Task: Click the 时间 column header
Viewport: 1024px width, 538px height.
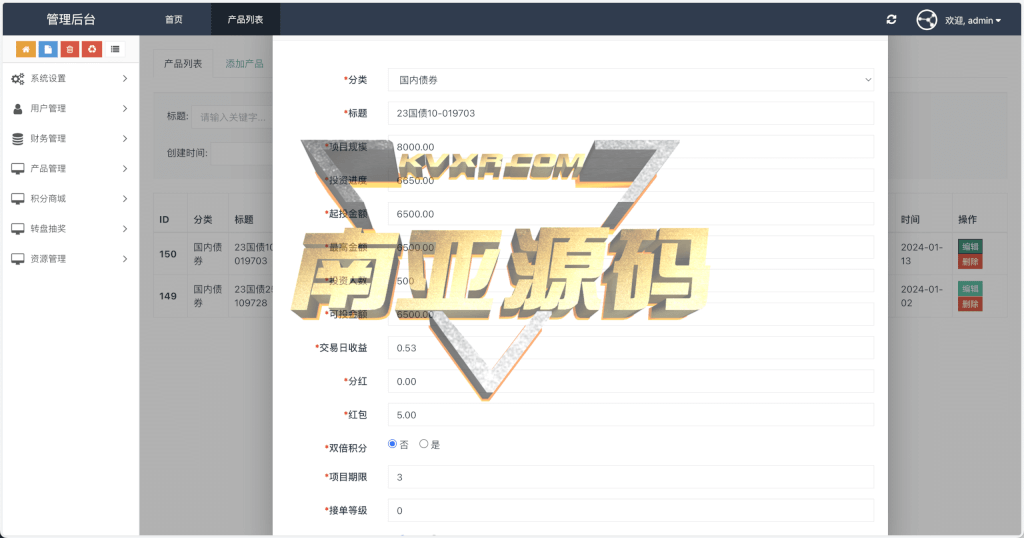Action: (x=910, y=219)
